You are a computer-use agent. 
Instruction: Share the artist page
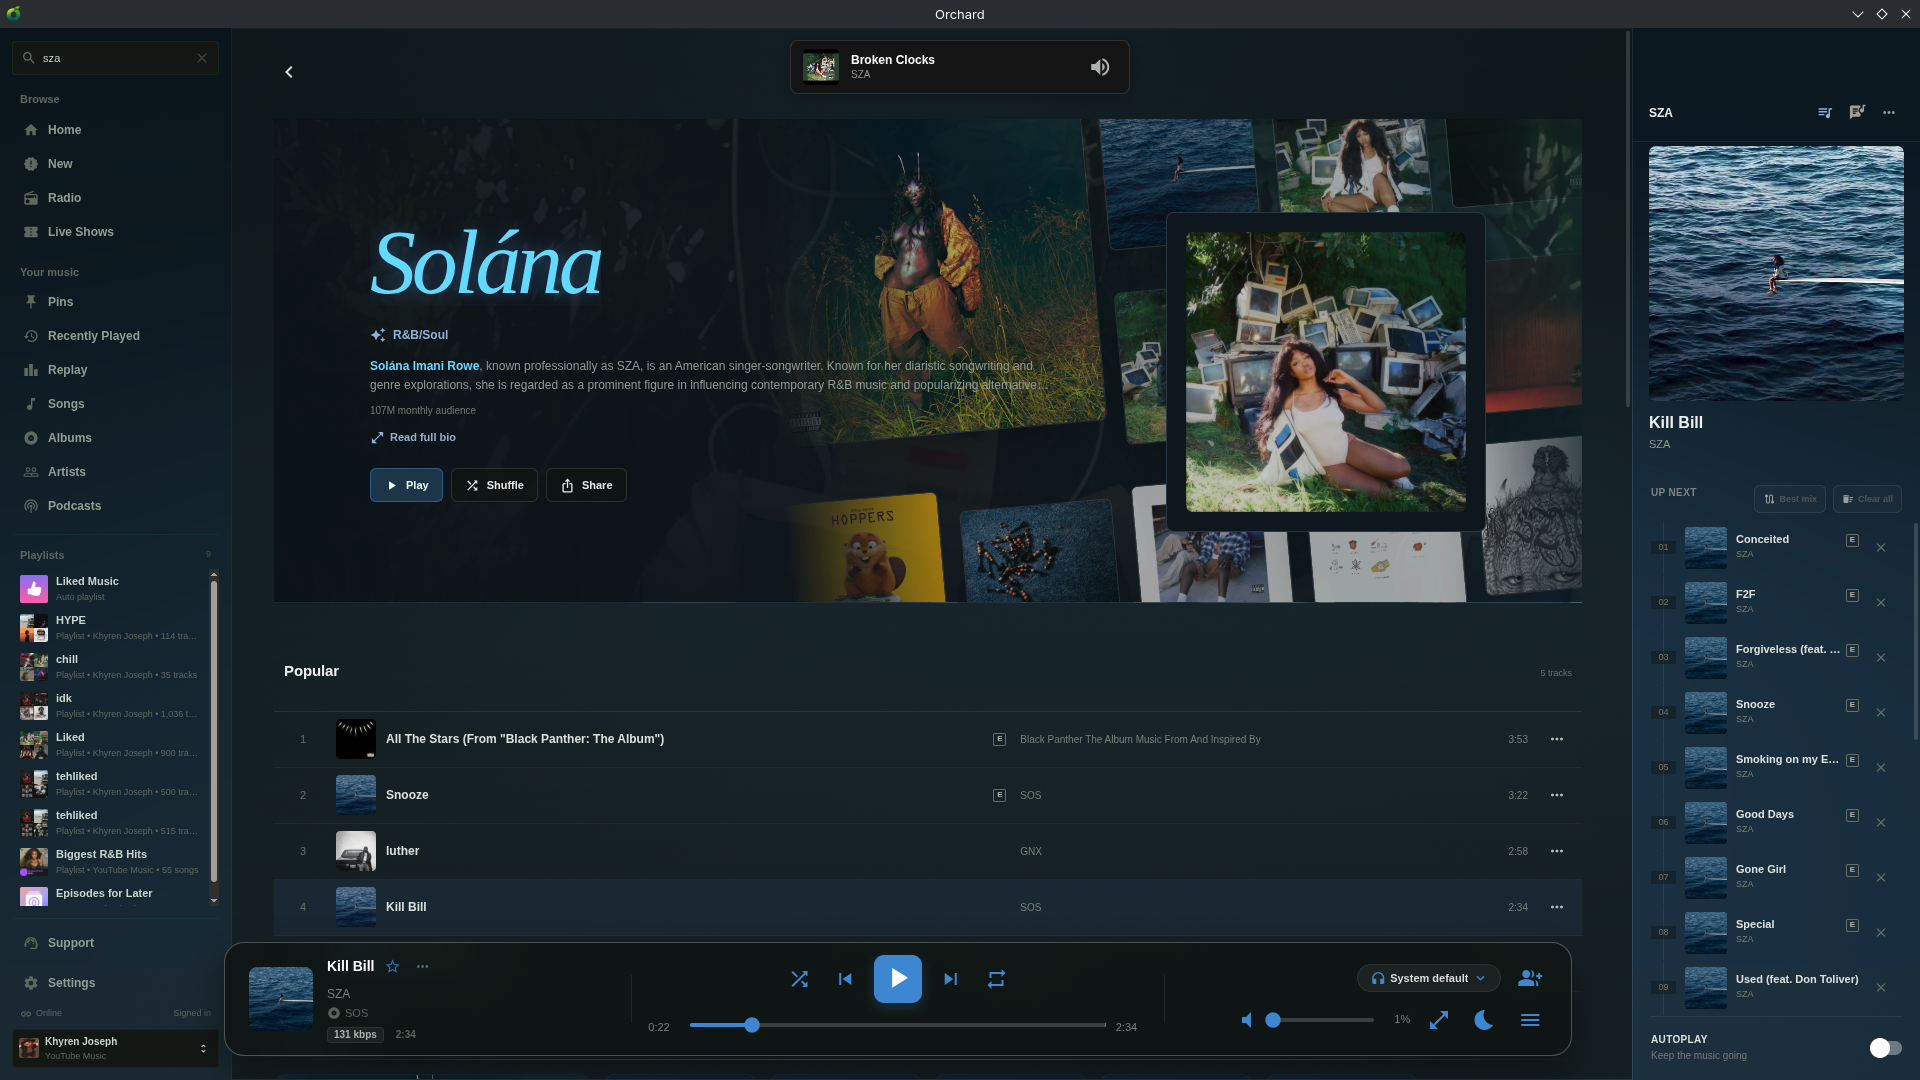586,485
